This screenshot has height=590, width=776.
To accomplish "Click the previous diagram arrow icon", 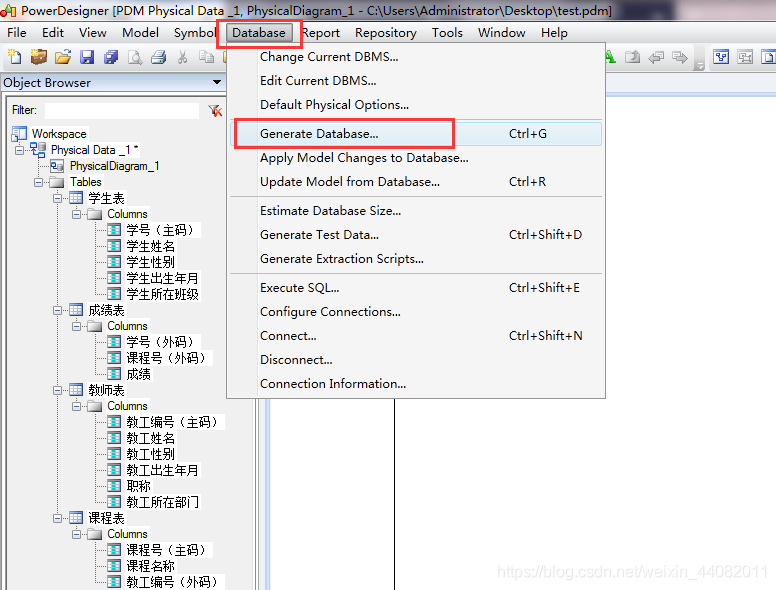I will [656, 57].
